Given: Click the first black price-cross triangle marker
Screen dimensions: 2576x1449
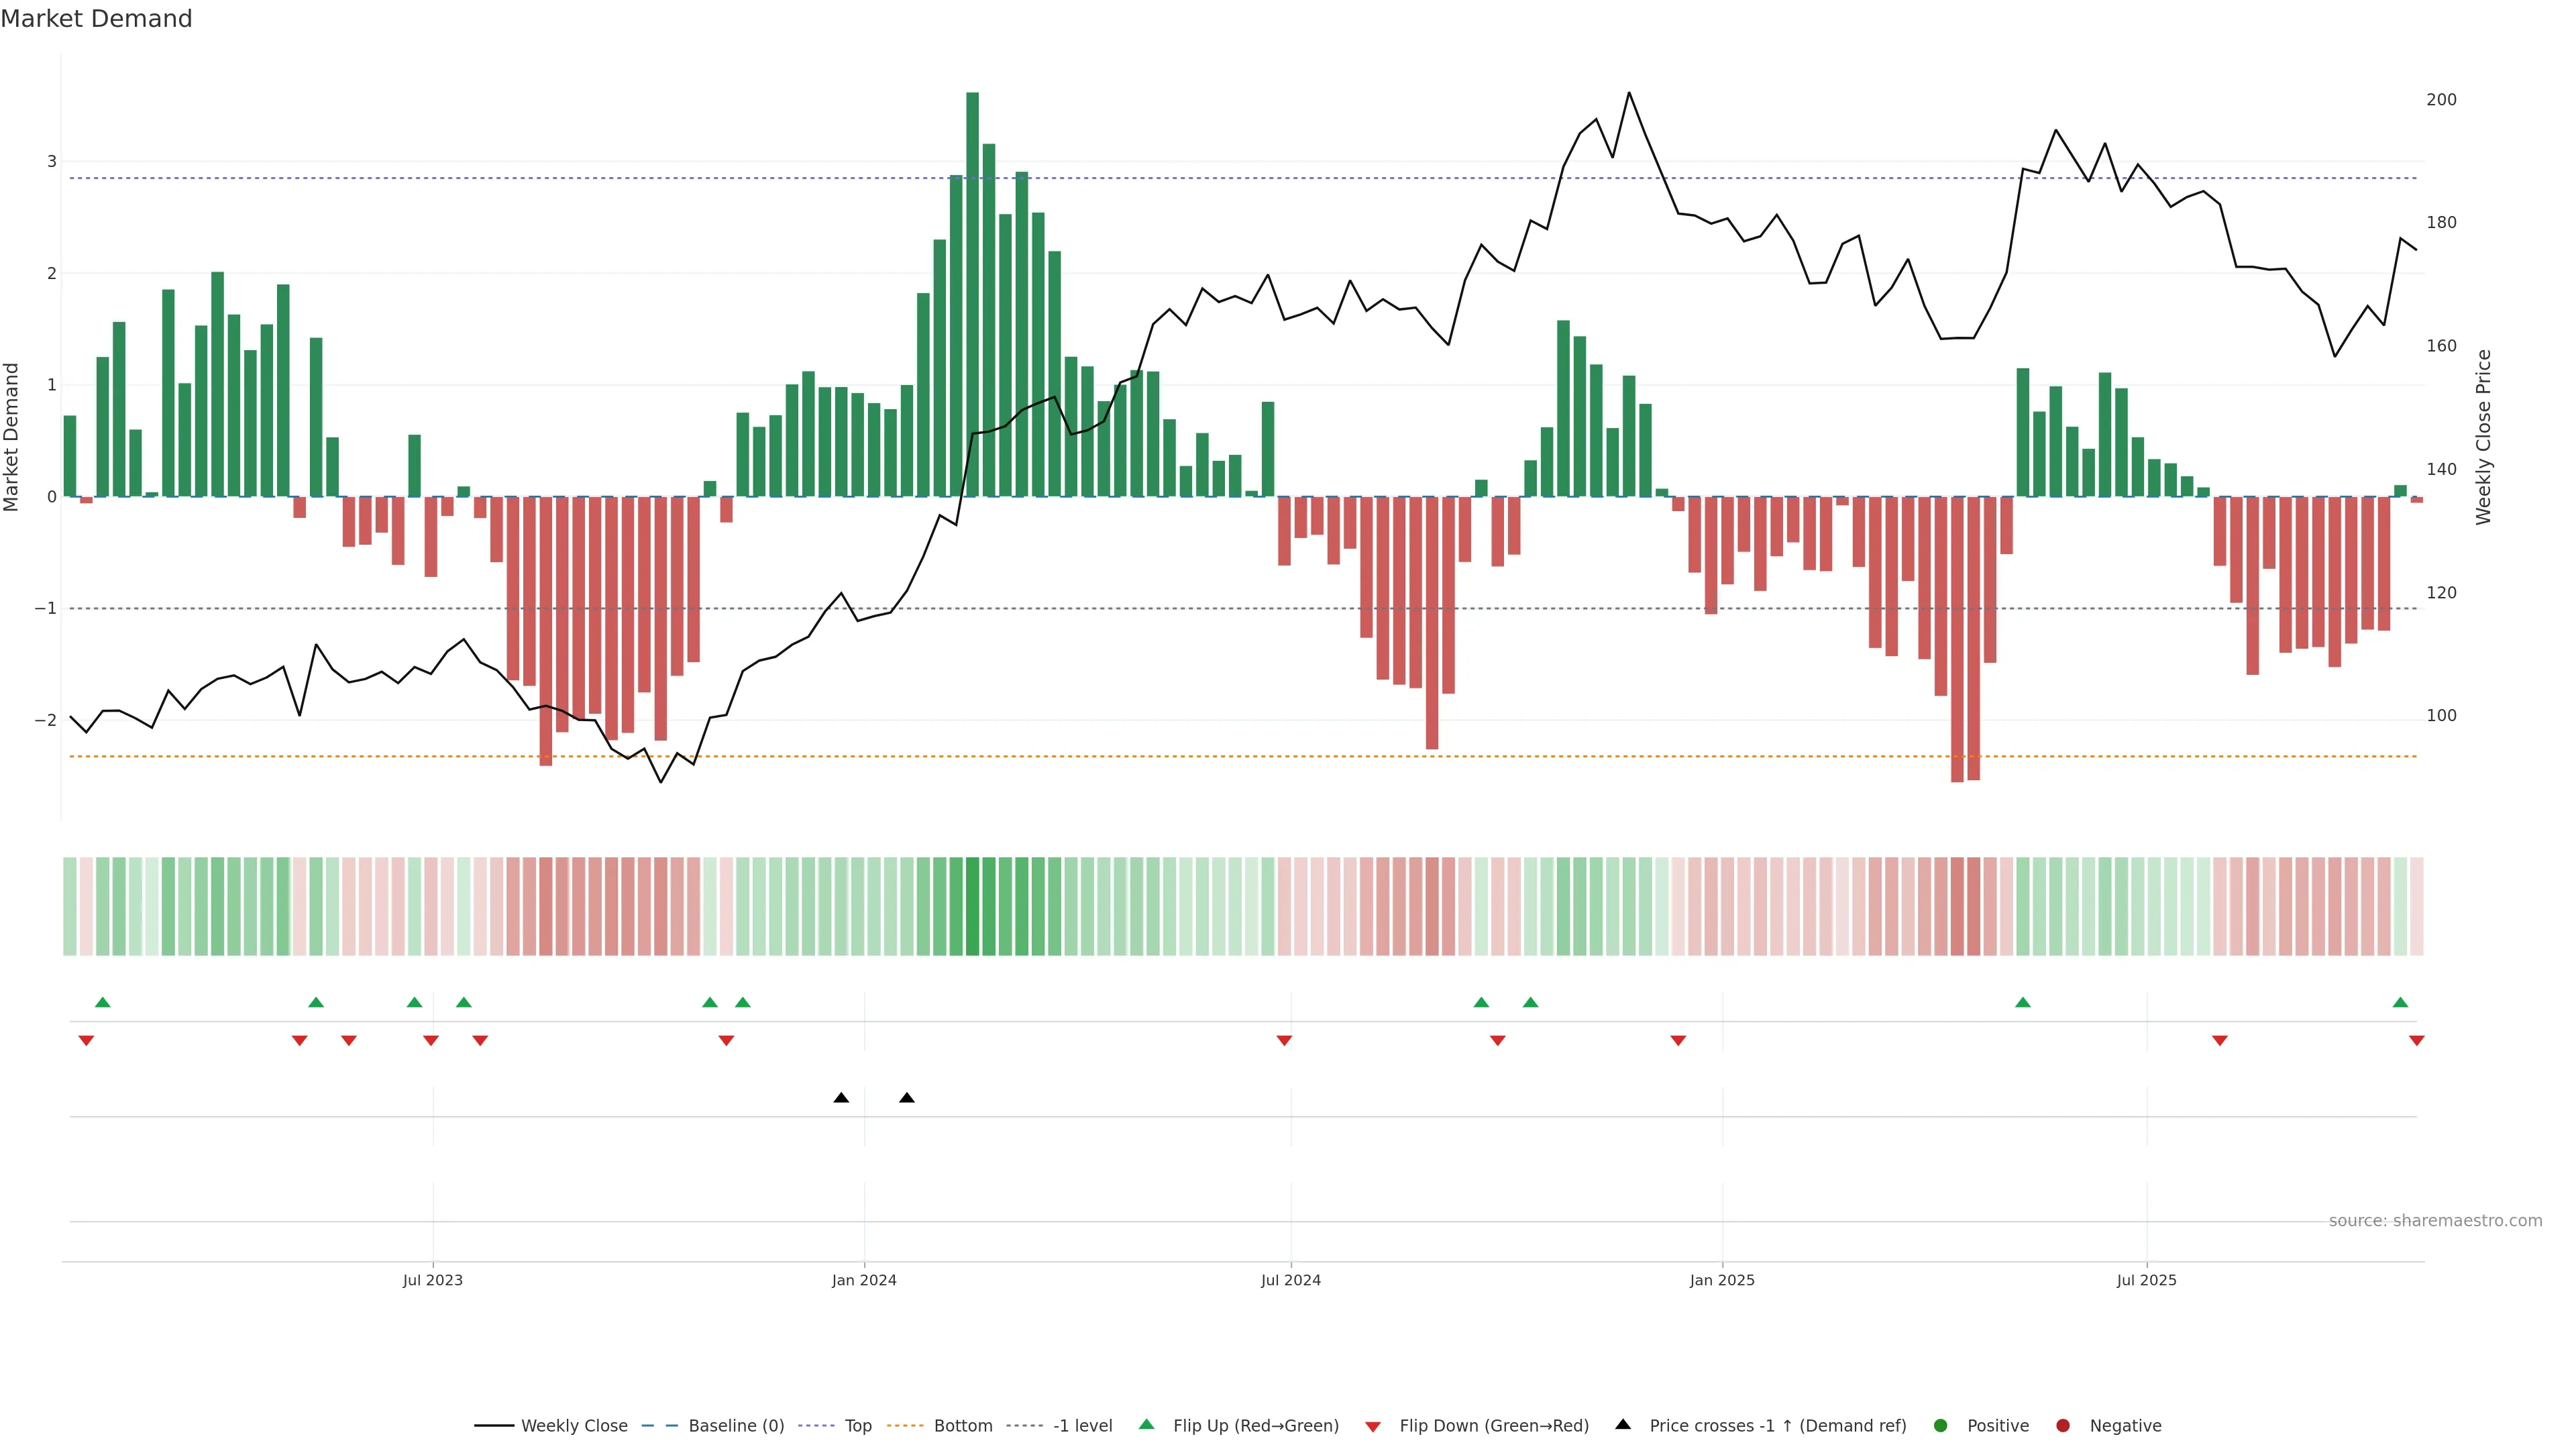Looking at the screenshot, I should click(841, 1098).
